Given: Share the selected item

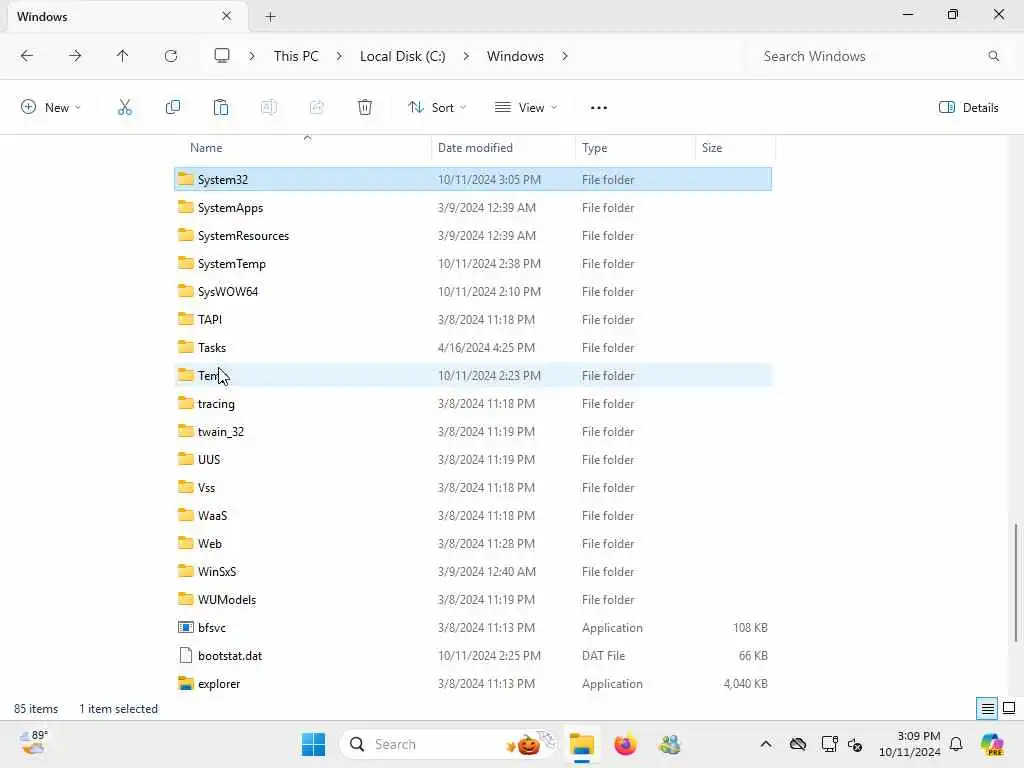Looking at the screenshot, I should [317, 107].
